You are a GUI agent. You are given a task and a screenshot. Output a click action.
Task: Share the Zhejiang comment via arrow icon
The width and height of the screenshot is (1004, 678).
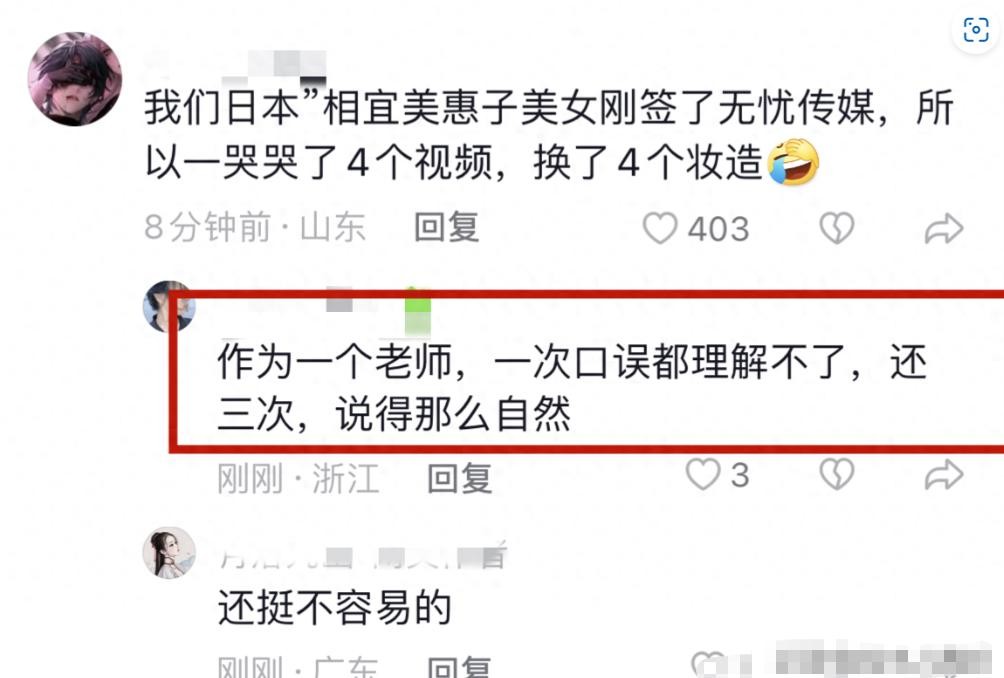coord(944,475)
